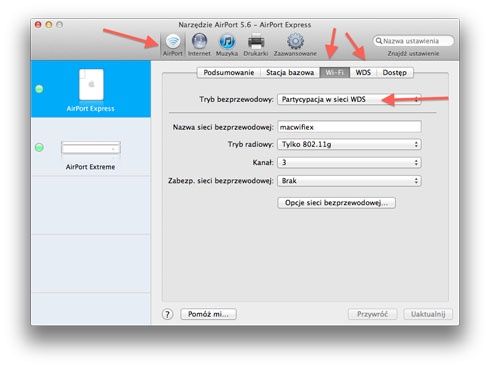Click the magnifier icon in search field
Image resolution: width=490 pixels, height=368 pixels.
click(379, 41)
